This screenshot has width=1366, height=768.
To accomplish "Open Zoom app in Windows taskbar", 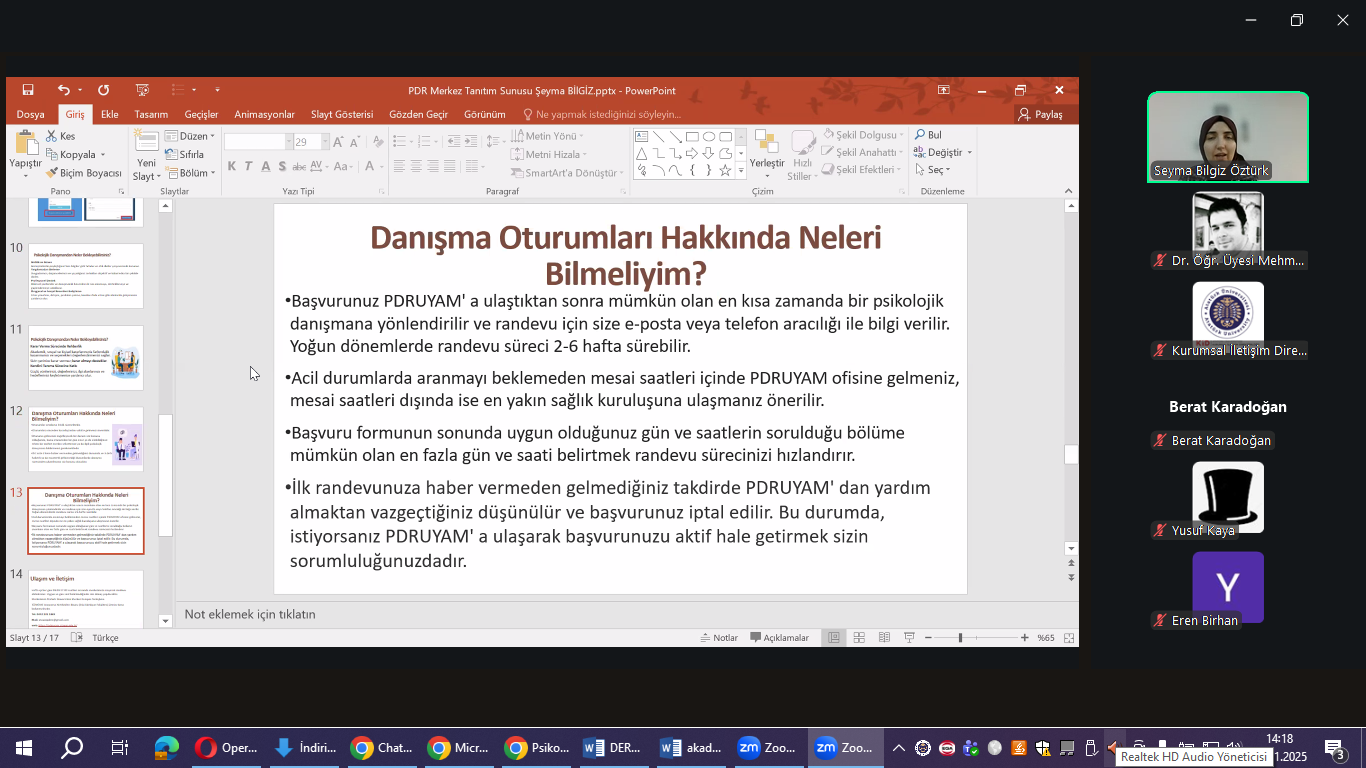I will click(x=767, y=748).
